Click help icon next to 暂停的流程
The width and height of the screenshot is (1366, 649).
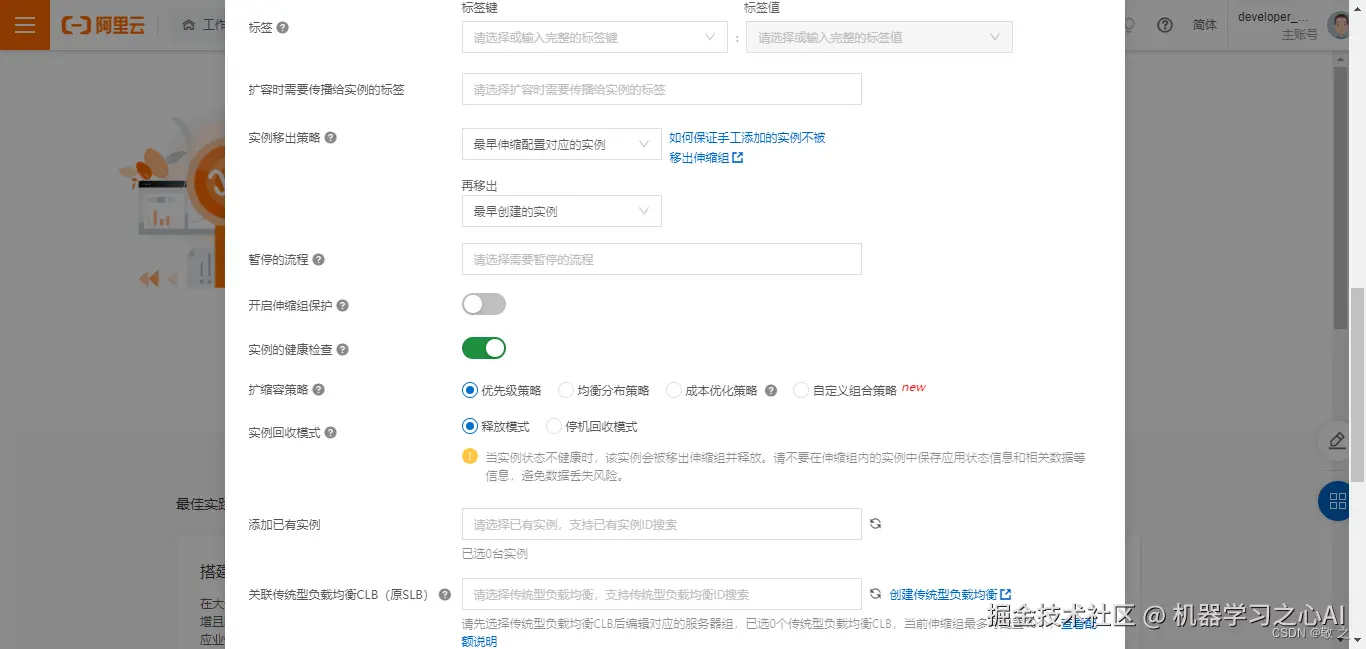[319, 260]
